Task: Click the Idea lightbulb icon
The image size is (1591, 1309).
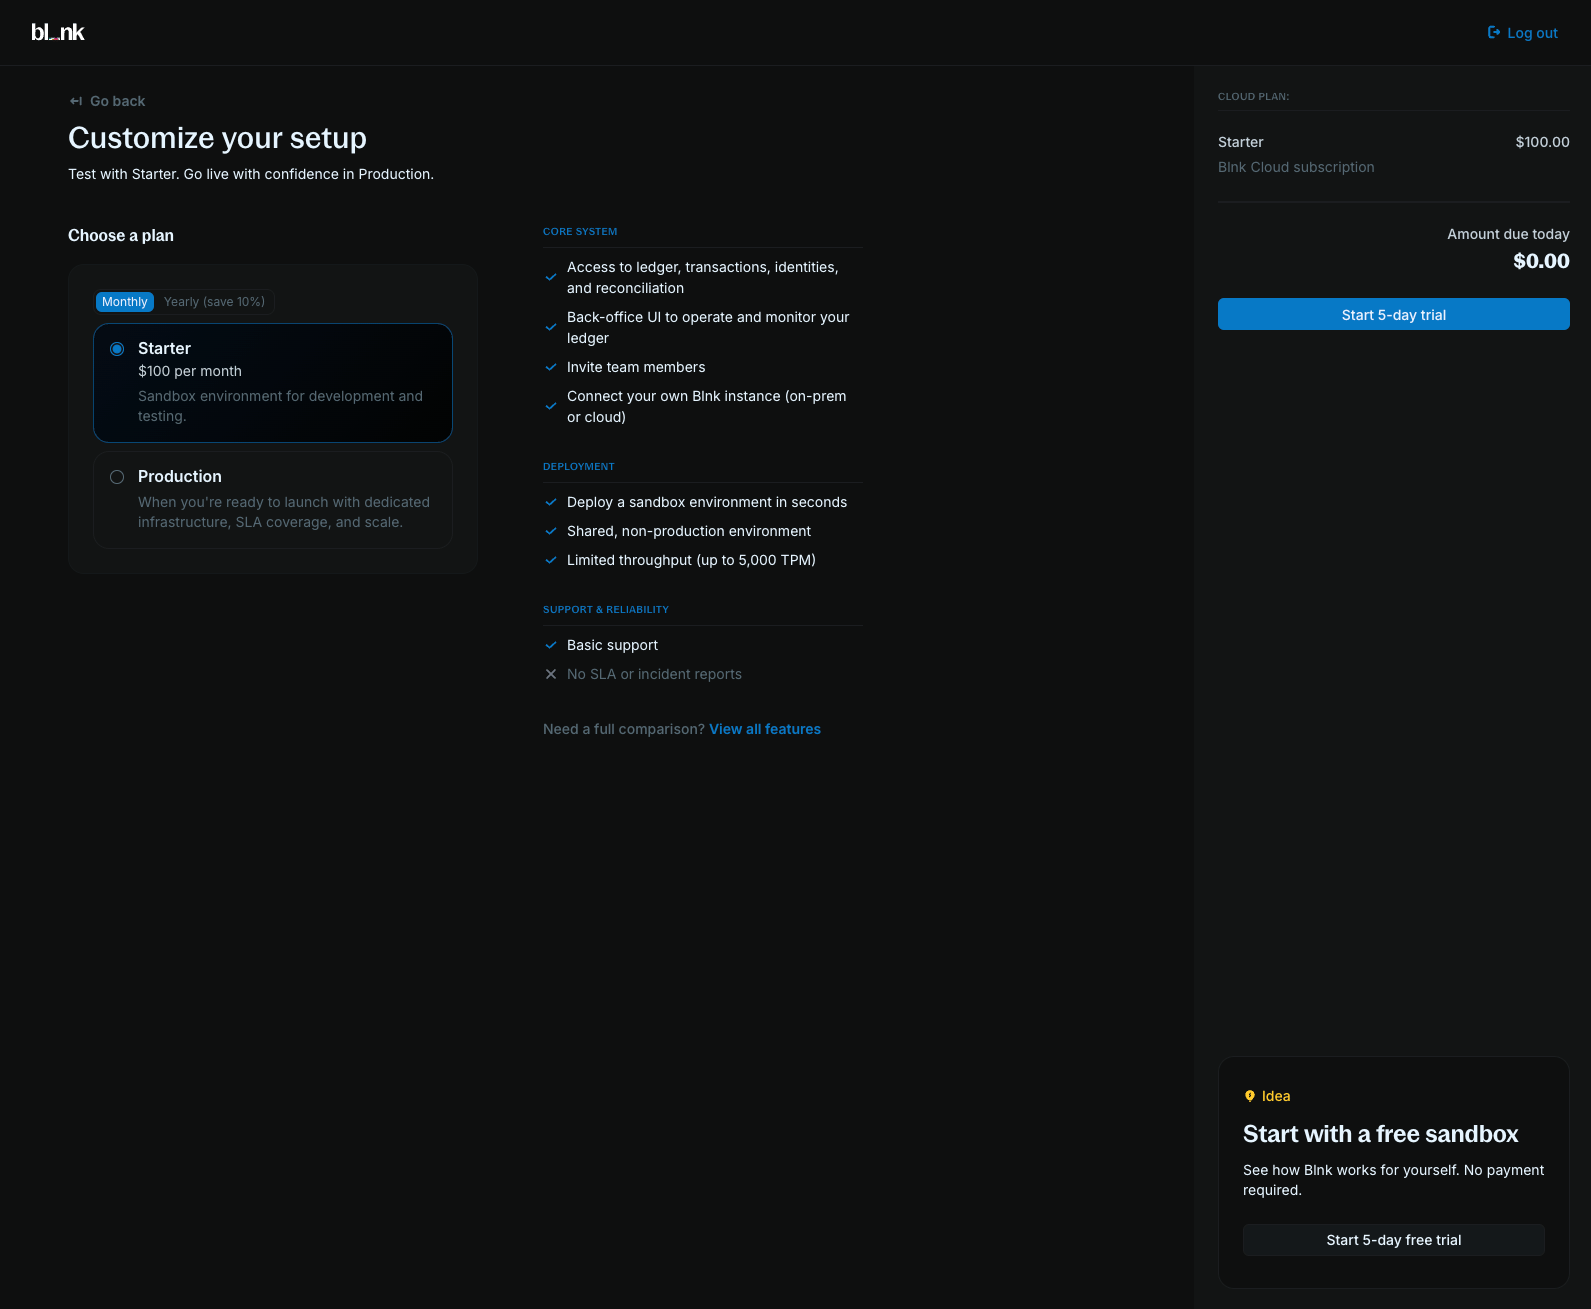Action: coord(1250,1096)
